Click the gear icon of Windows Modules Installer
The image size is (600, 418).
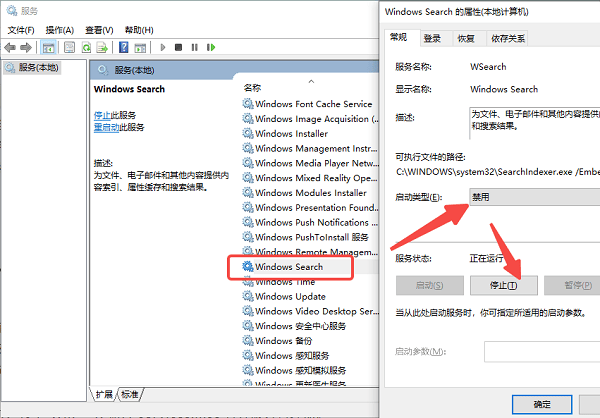248,193
